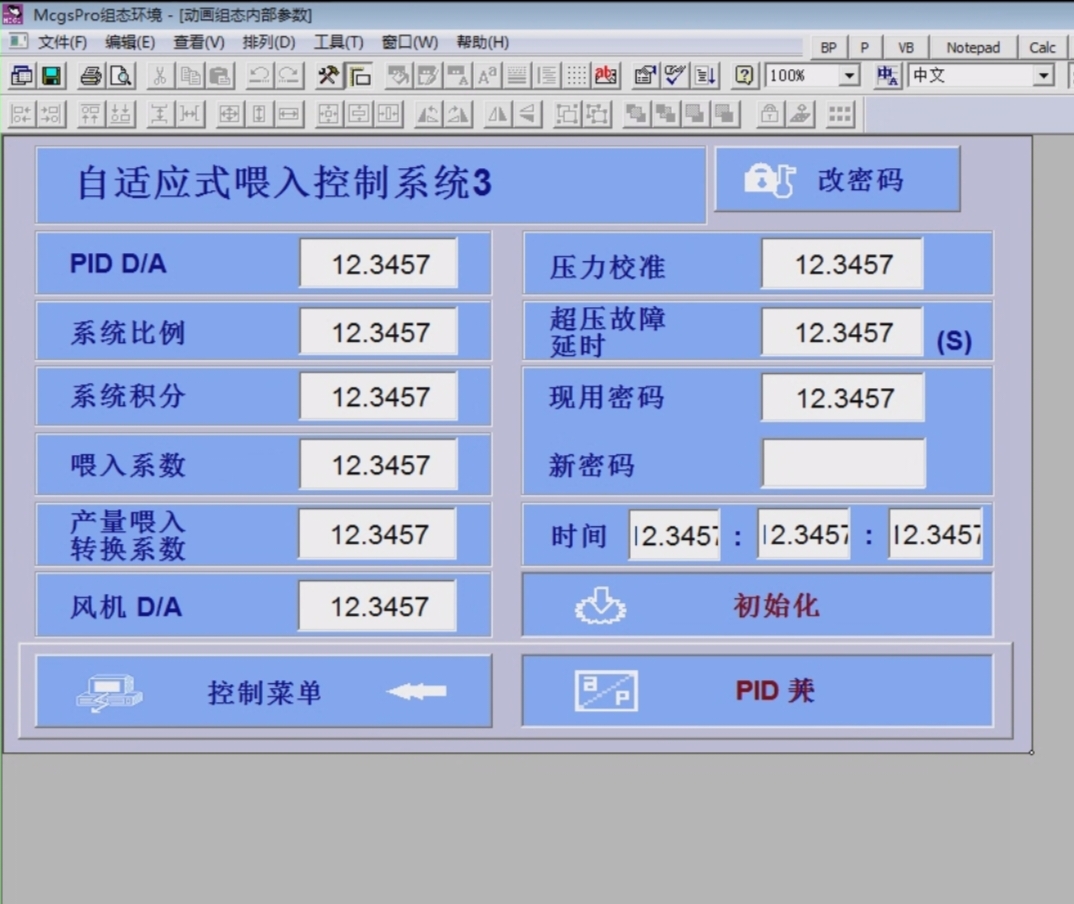Launch Notepad from the top shortcut bar

[972, 47]
